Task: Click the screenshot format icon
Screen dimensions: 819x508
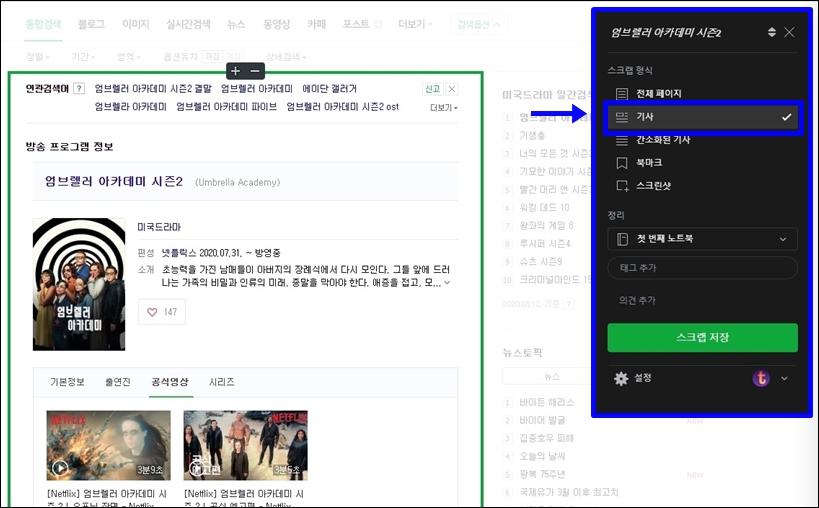Action: [622, 186]
